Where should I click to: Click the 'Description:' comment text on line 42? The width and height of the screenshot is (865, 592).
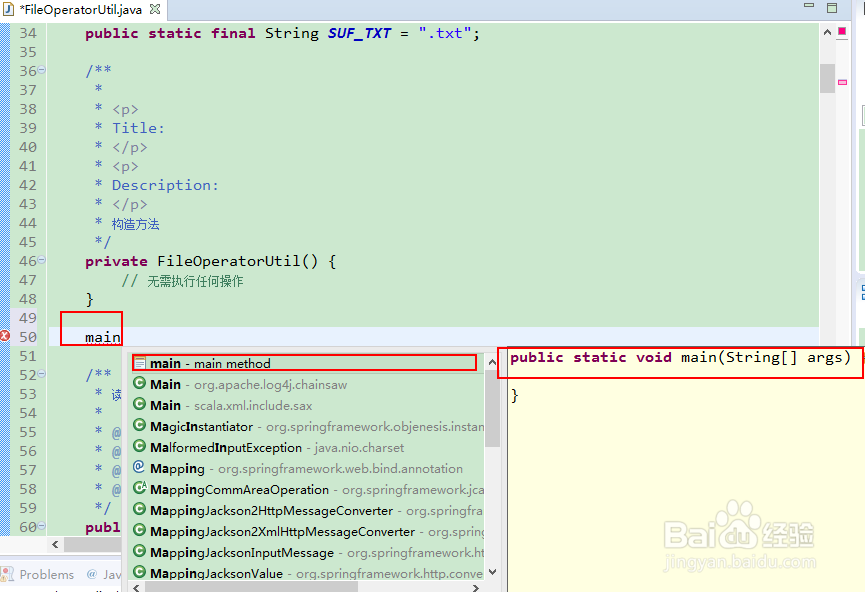click(165, 185)
